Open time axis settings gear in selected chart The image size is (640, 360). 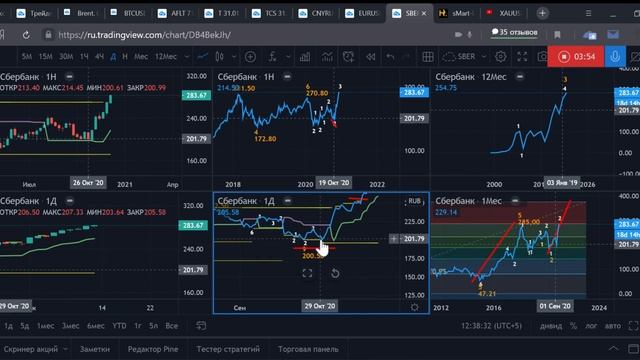(415, 307)
